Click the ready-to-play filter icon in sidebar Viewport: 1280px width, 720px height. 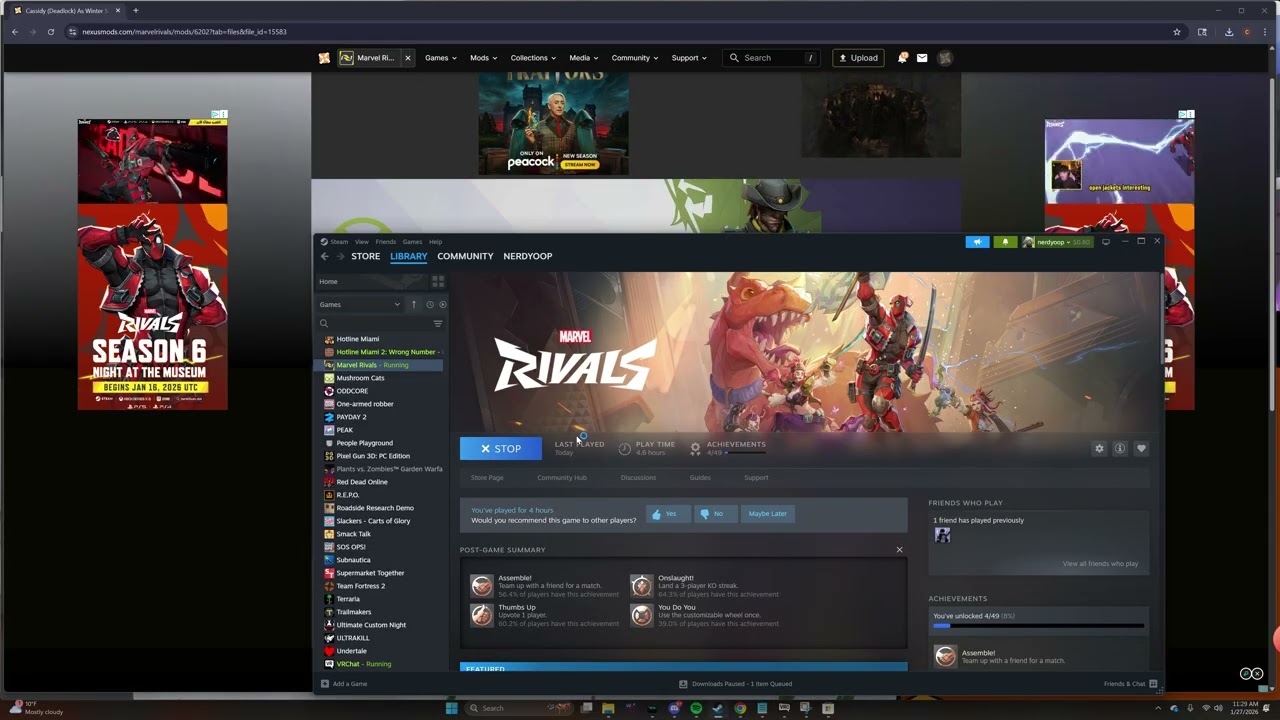(443, 305)
